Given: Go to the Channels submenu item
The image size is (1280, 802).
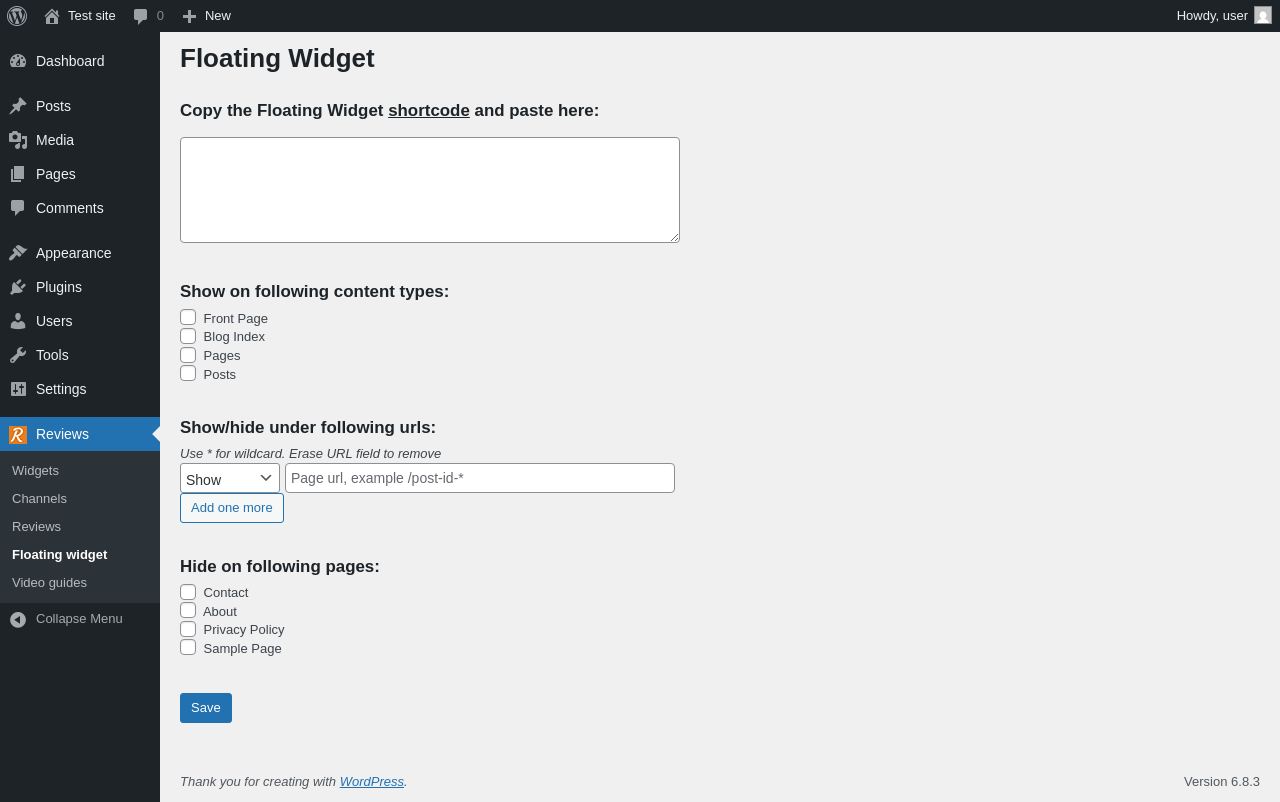Looking at the screenshot, I should click(39, 498).
